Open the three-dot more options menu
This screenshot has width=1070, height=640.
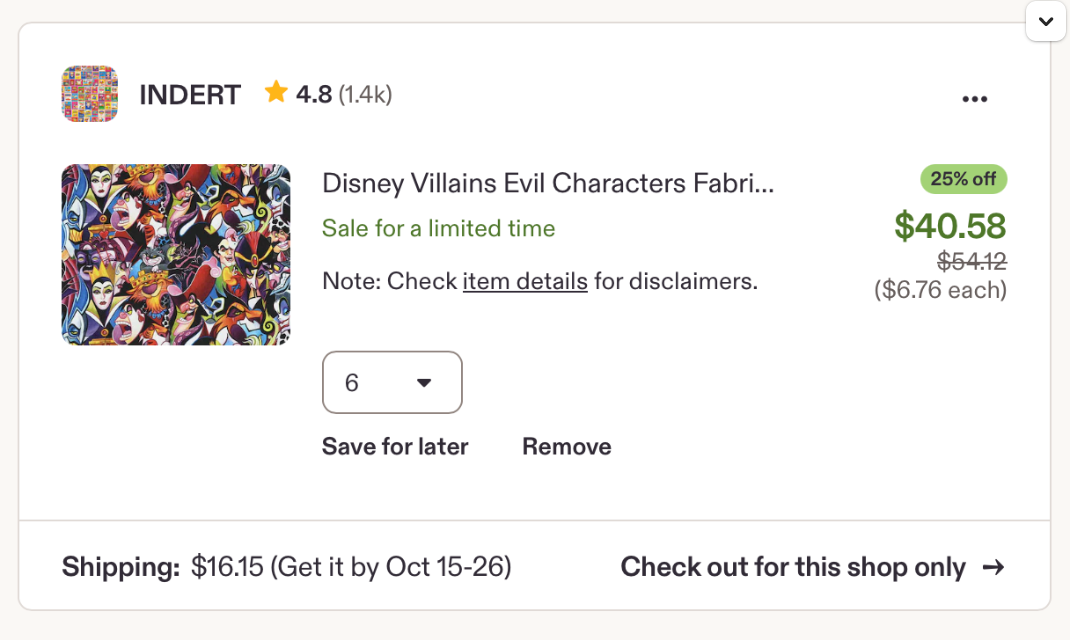(974, 99)
